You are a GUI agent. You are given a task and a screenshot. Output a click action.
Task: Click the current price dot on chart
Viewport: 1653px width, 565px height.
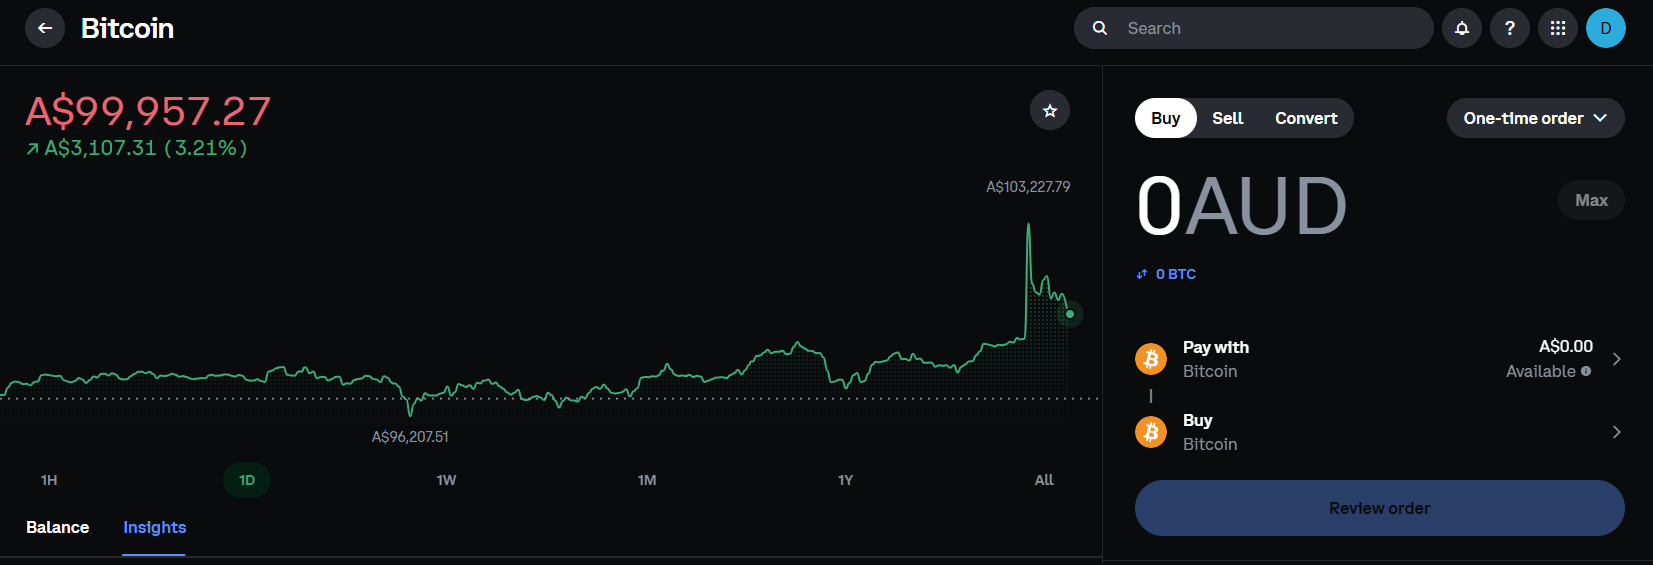point(1070,314)
